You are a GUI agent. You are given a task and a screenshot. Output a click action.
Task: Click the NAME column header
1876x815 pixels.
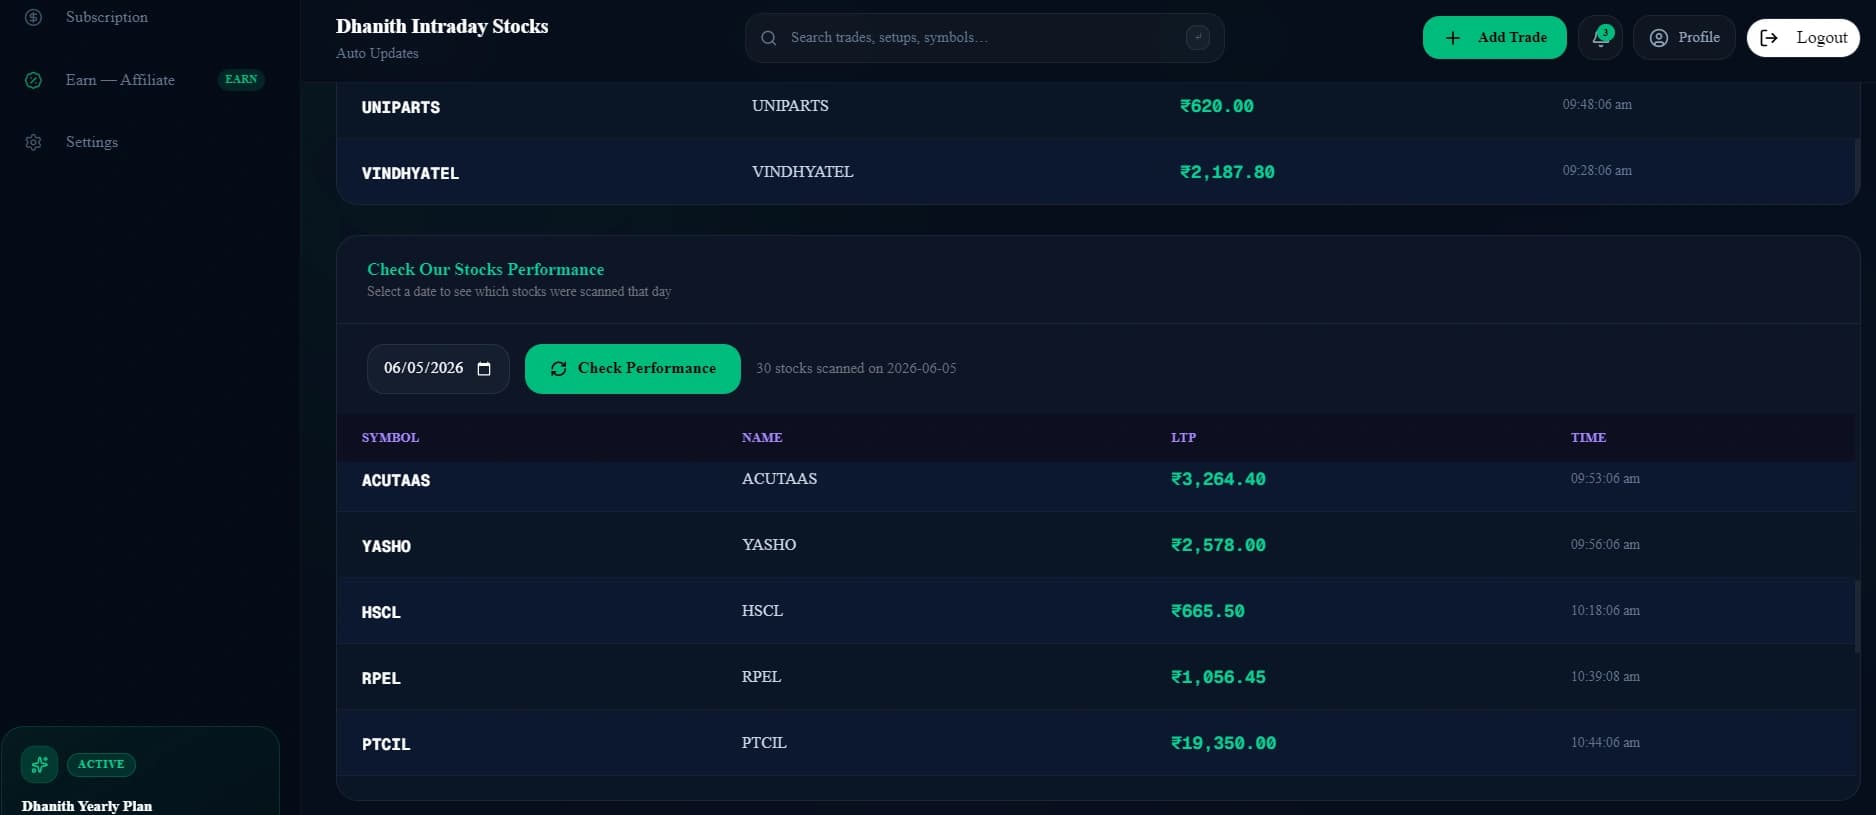click(x=762, y=438)
